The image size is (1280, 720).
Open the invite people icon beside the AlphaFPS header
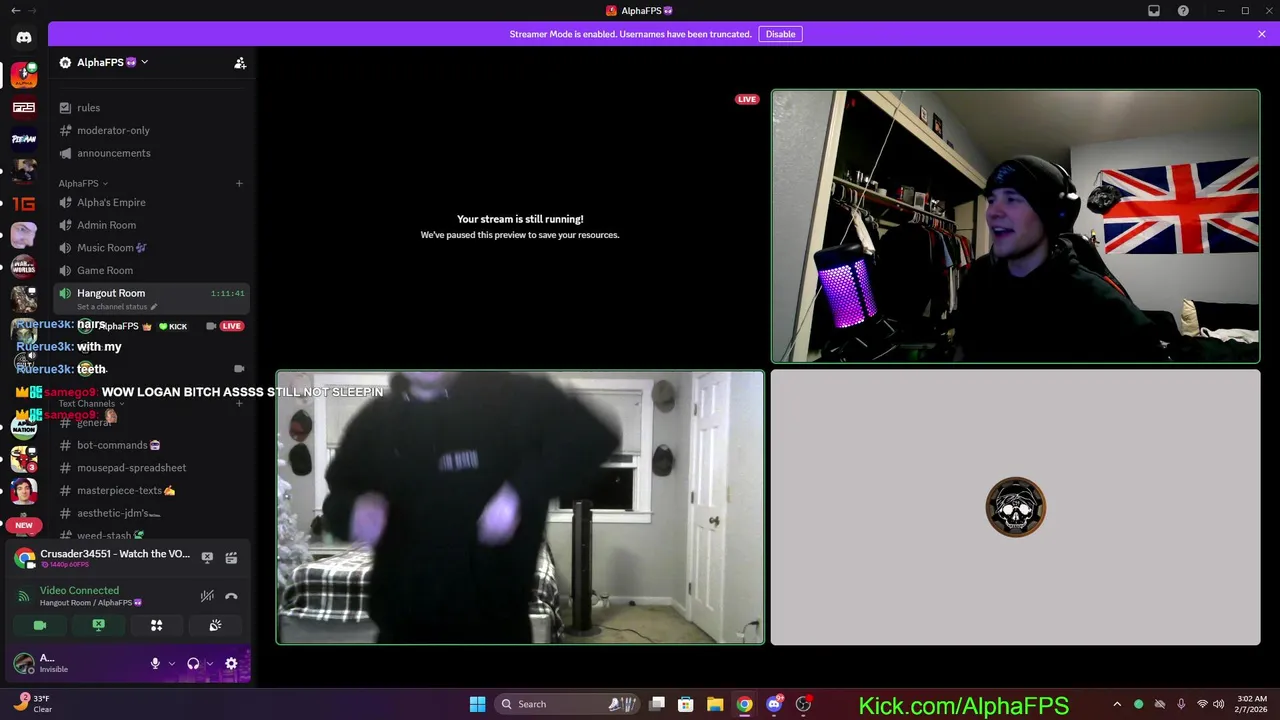pyautogui.click(x=240, y=63)
